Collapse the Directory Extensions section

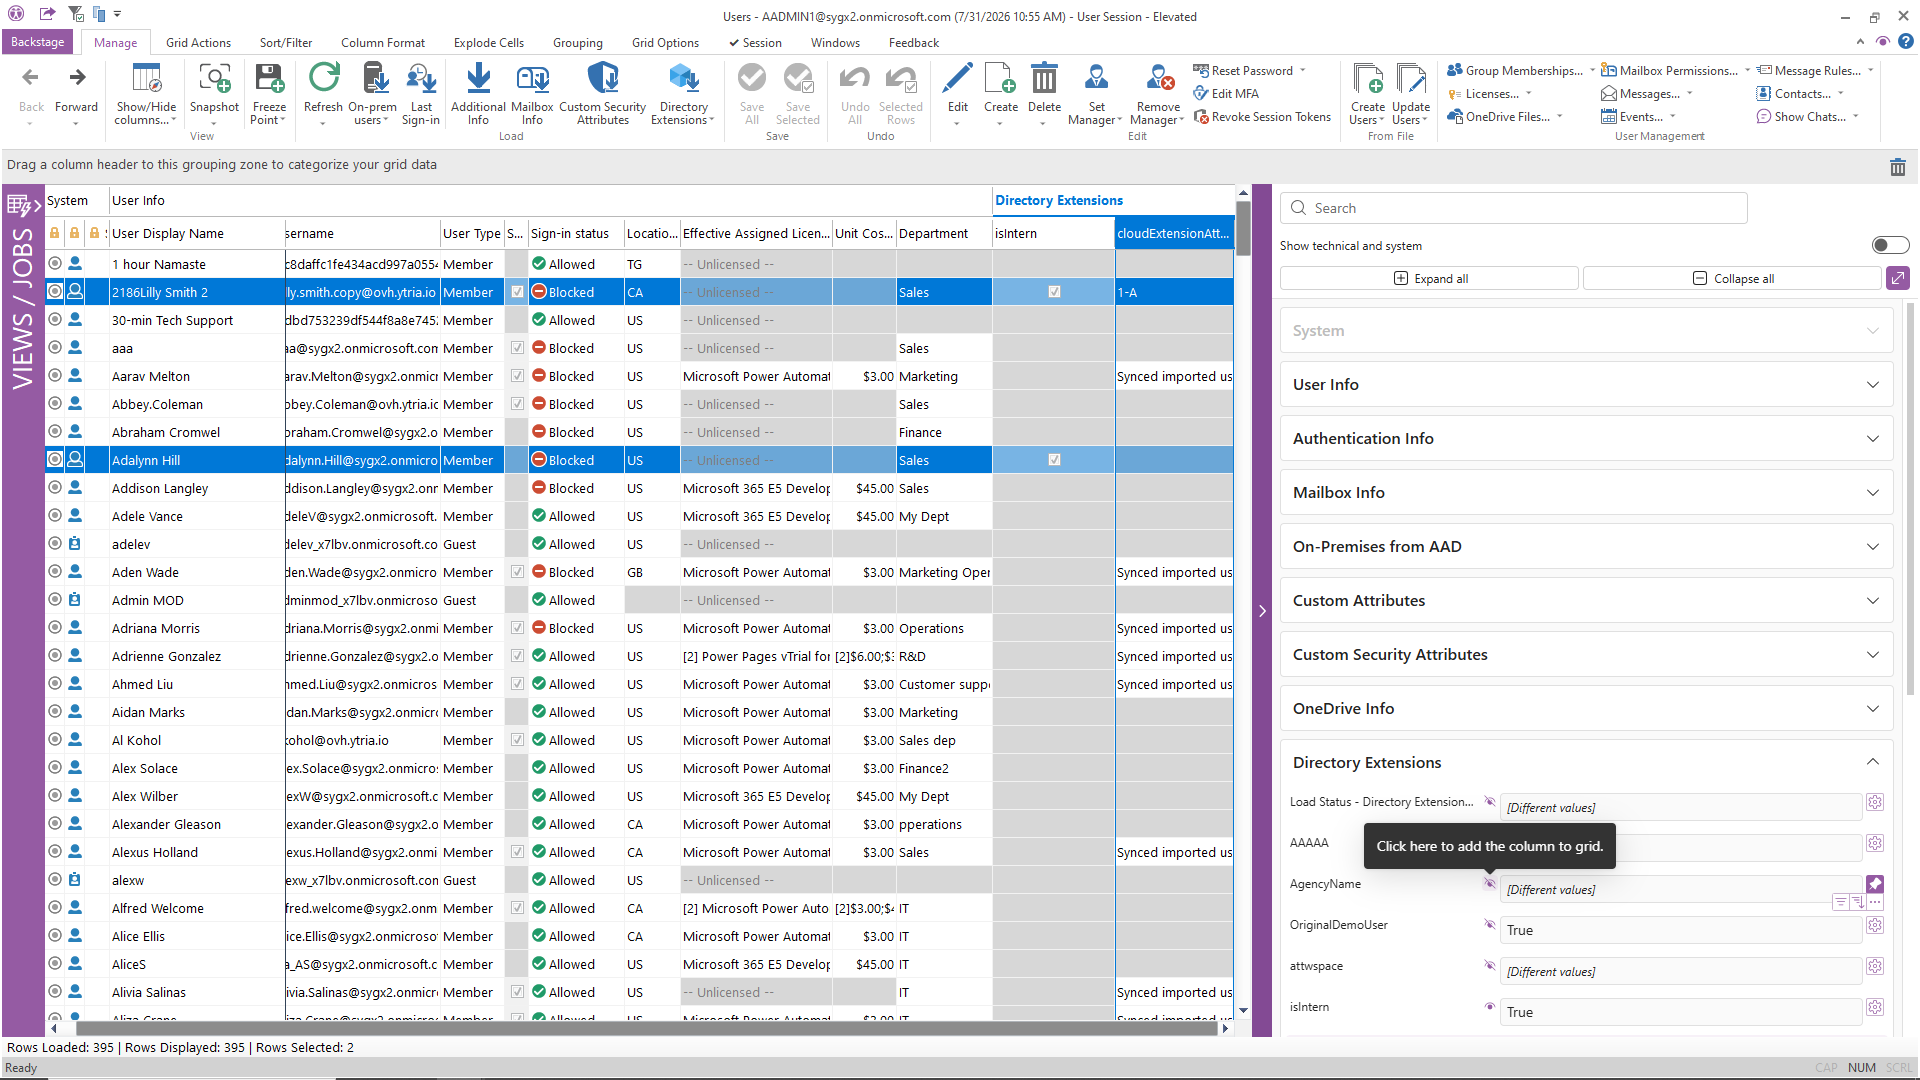(x=1586, y=763)
